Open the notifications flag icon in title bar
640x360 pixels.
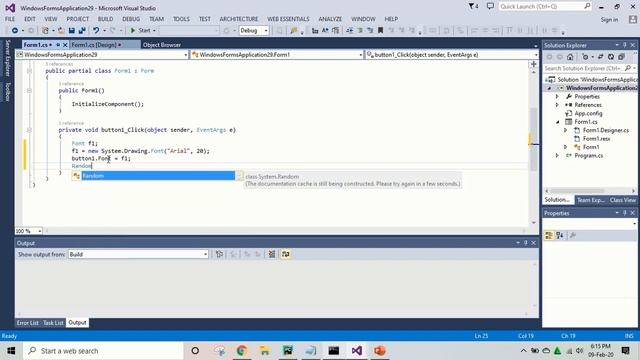click(x=473, y=6)
